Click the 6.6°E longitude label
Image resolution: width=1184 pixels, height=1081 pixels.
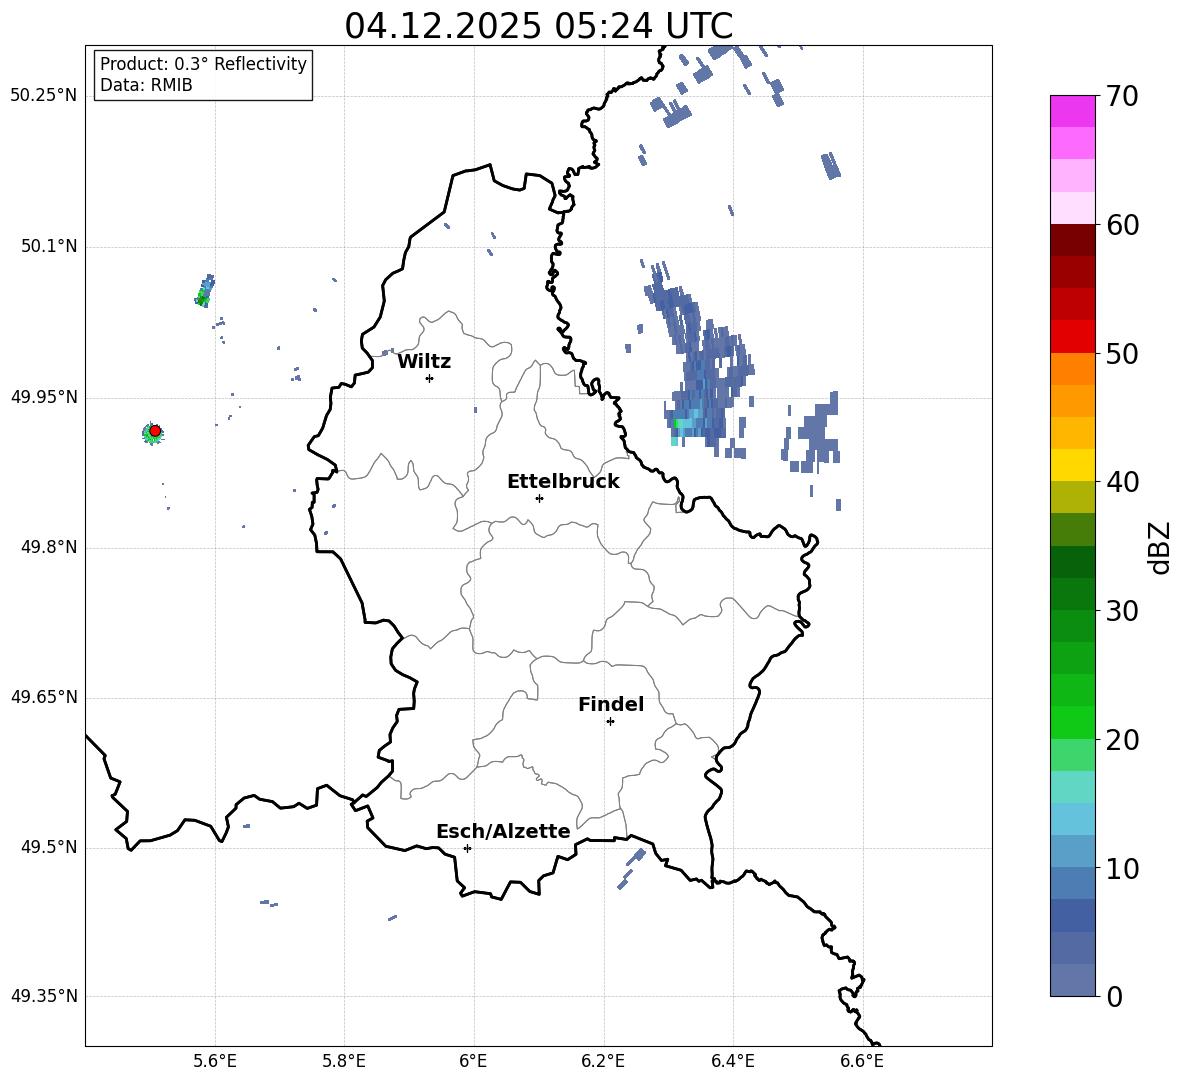(862, 1062)
